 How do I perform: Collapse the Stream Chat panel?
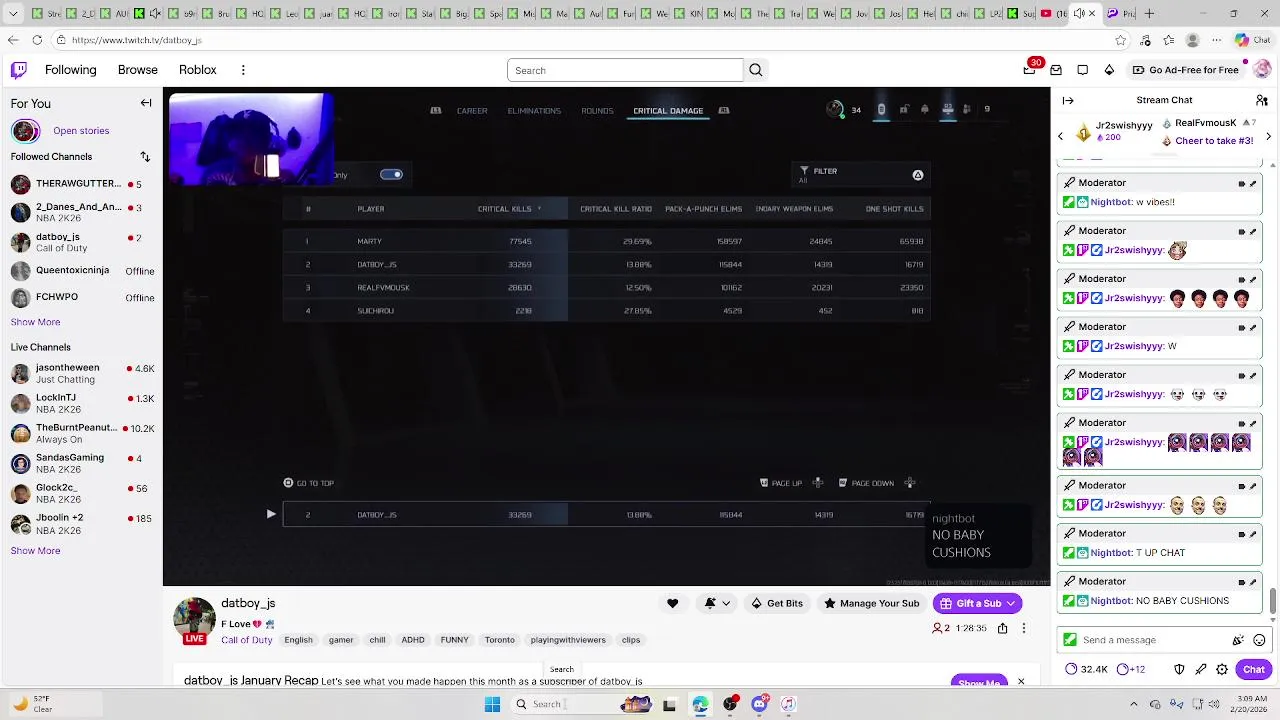(1068, 100)
